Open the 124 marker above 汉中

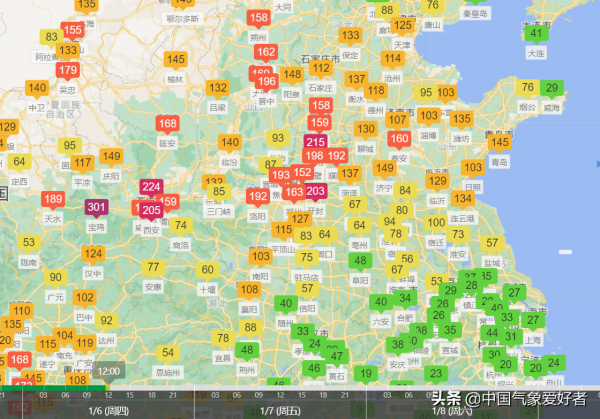[93, 253]
